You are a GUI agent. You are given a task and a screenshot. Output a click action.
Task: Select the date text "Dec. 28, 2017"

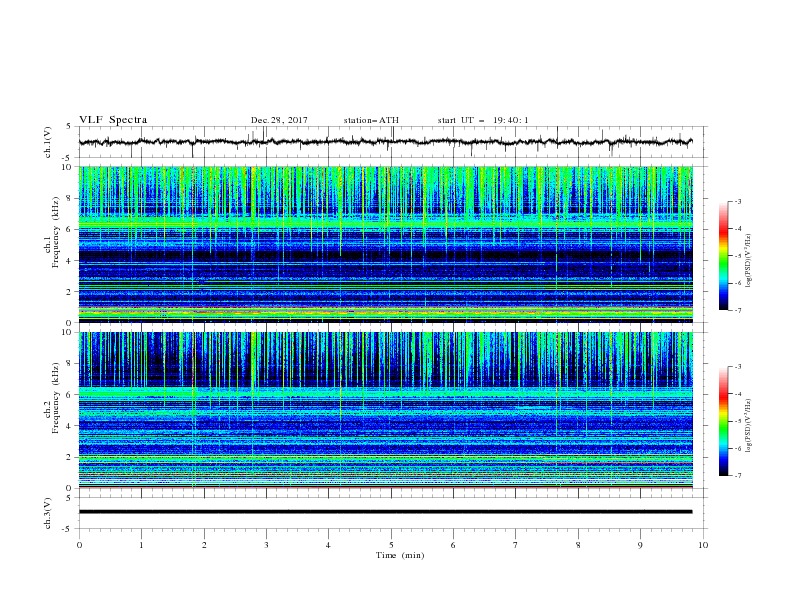pyautogui.click(x=279, y=120)
